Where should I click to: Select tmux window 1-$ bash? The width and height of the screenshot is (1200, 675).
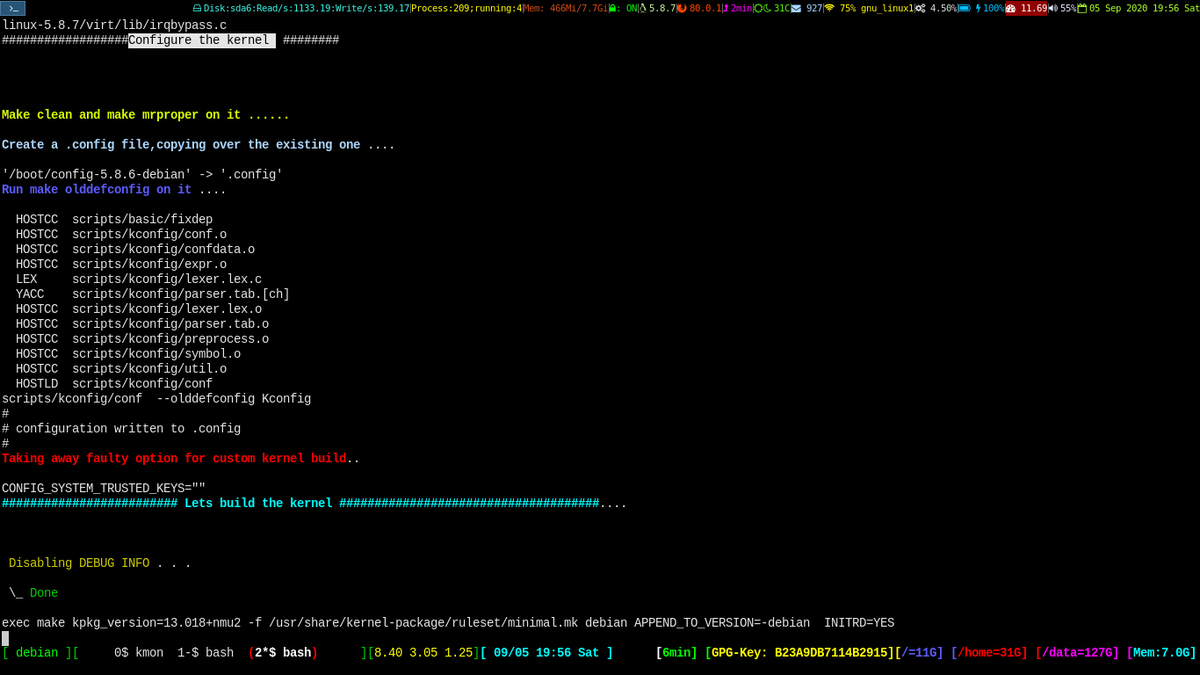coord(205,653)
